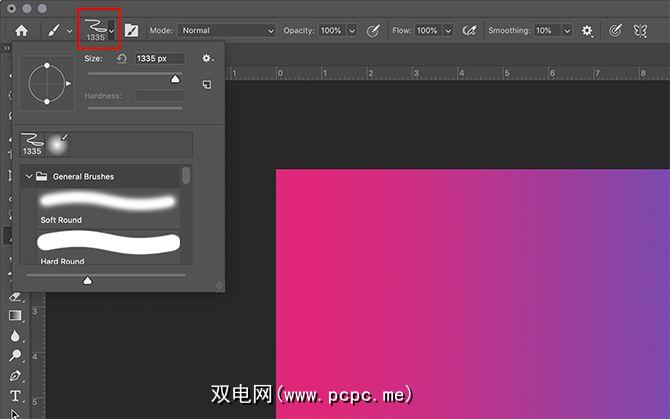Select the Gradient tool

[x=15, y=316]
